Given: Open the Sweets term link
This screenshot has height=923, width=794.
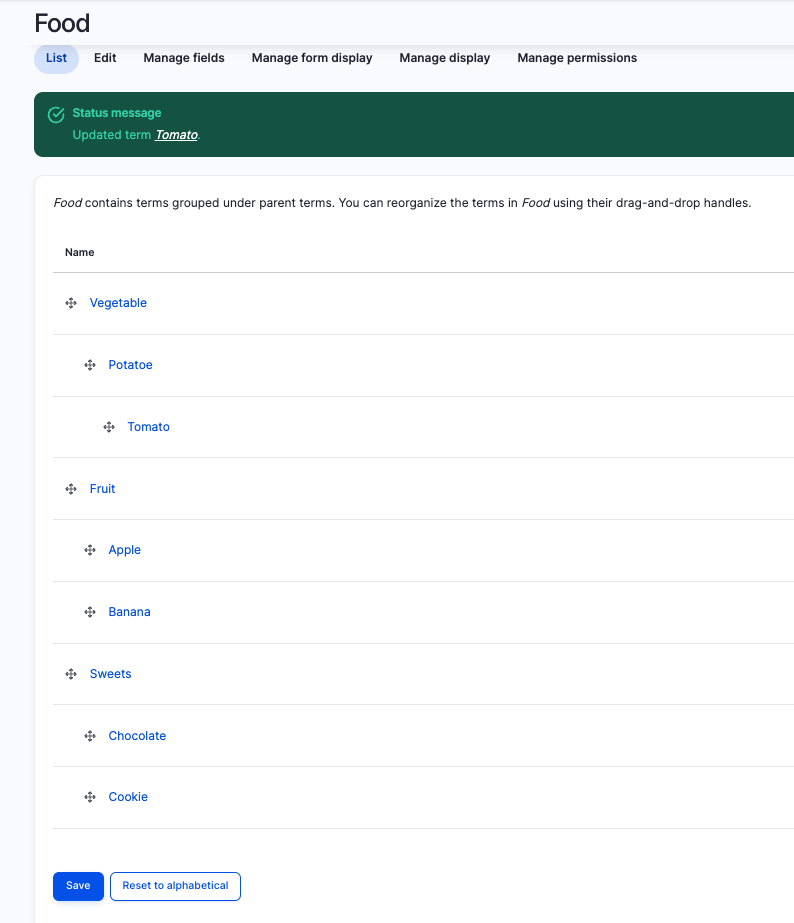Looking at the screenshot, I should 111,673.
